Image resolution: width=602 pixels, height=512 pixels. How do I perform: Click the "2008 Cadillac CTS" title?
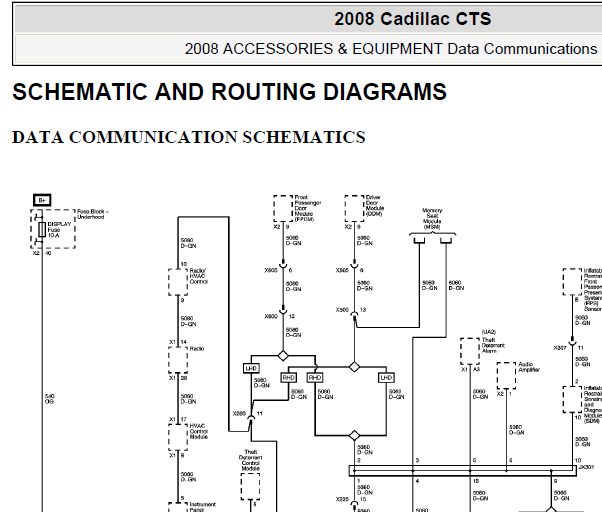click(x=412, y=19)
